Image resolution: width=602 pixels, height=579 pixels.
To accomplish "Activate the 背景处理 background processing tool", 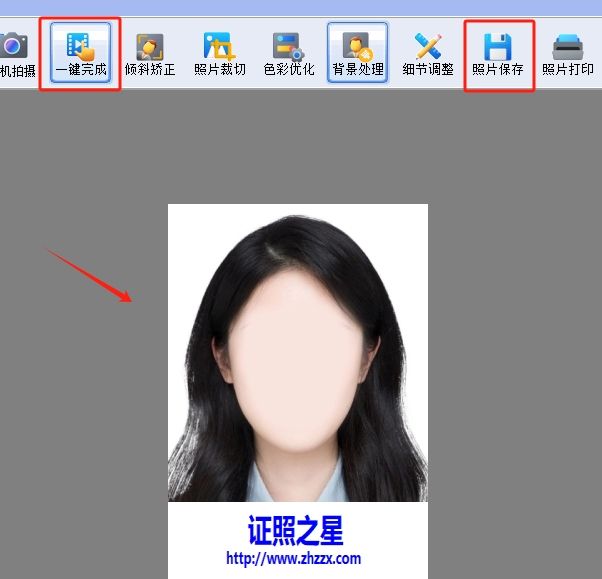I will click(x=357, y=53).
